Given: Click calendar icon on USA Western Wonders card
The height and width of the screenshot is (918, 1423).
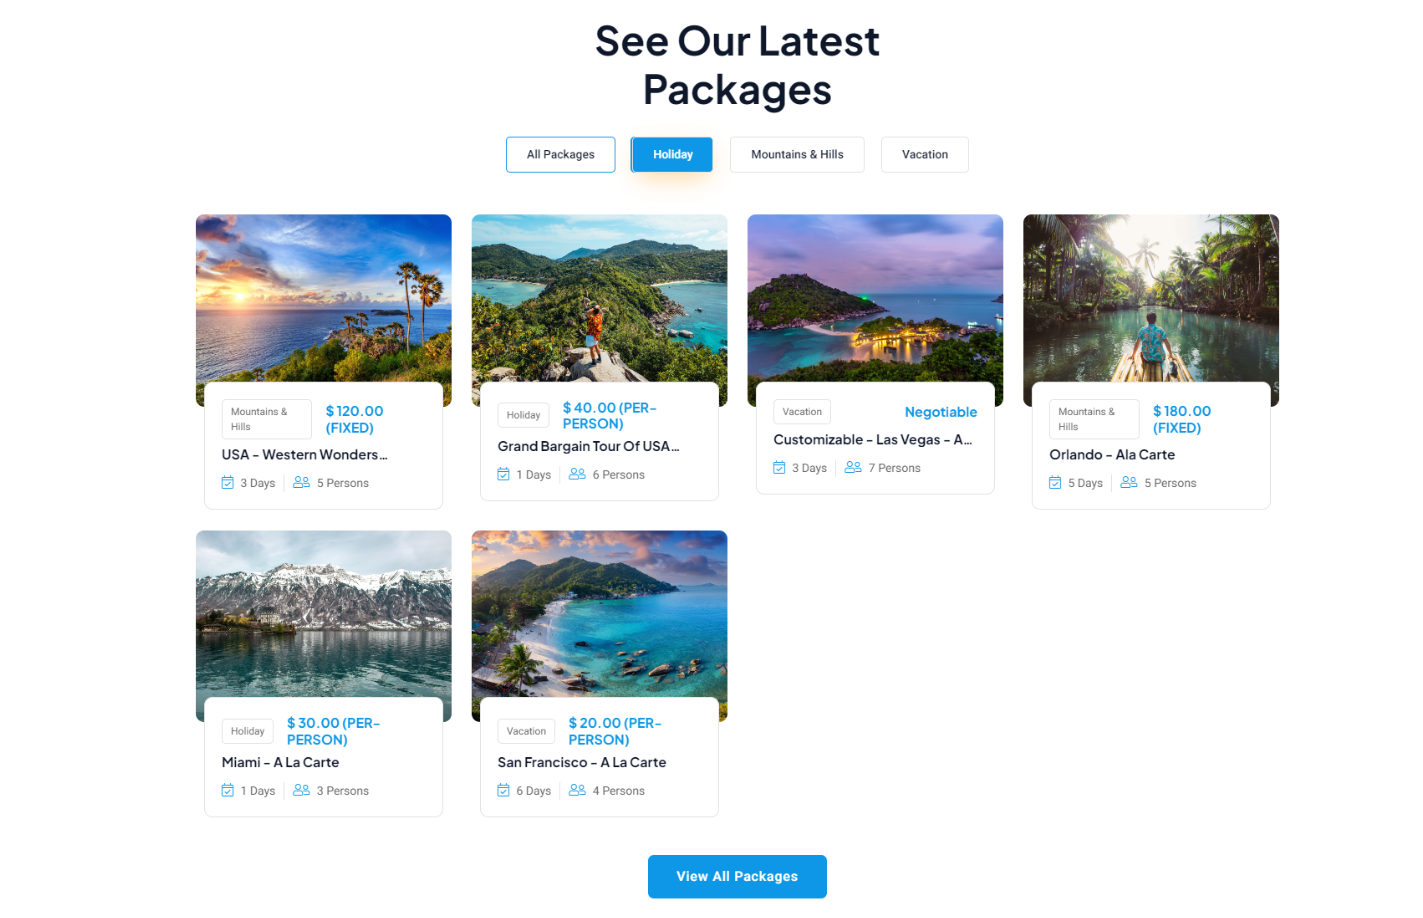Looking at the screenshot, I should point(228,483).
